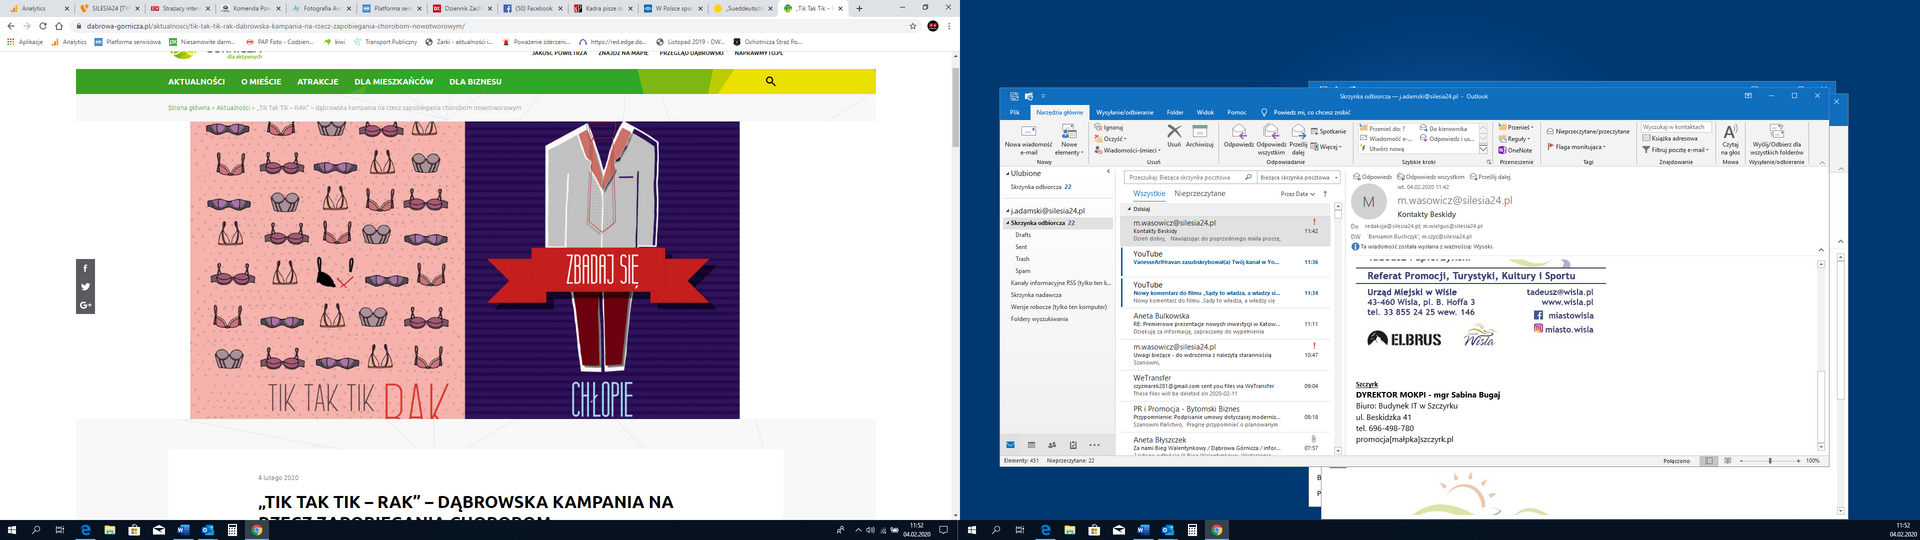Image resolution: width=1920 pixels, height=540 pixels.
Task: Select the Spam folder in Outlook
Action: (x=1022, y=271)
